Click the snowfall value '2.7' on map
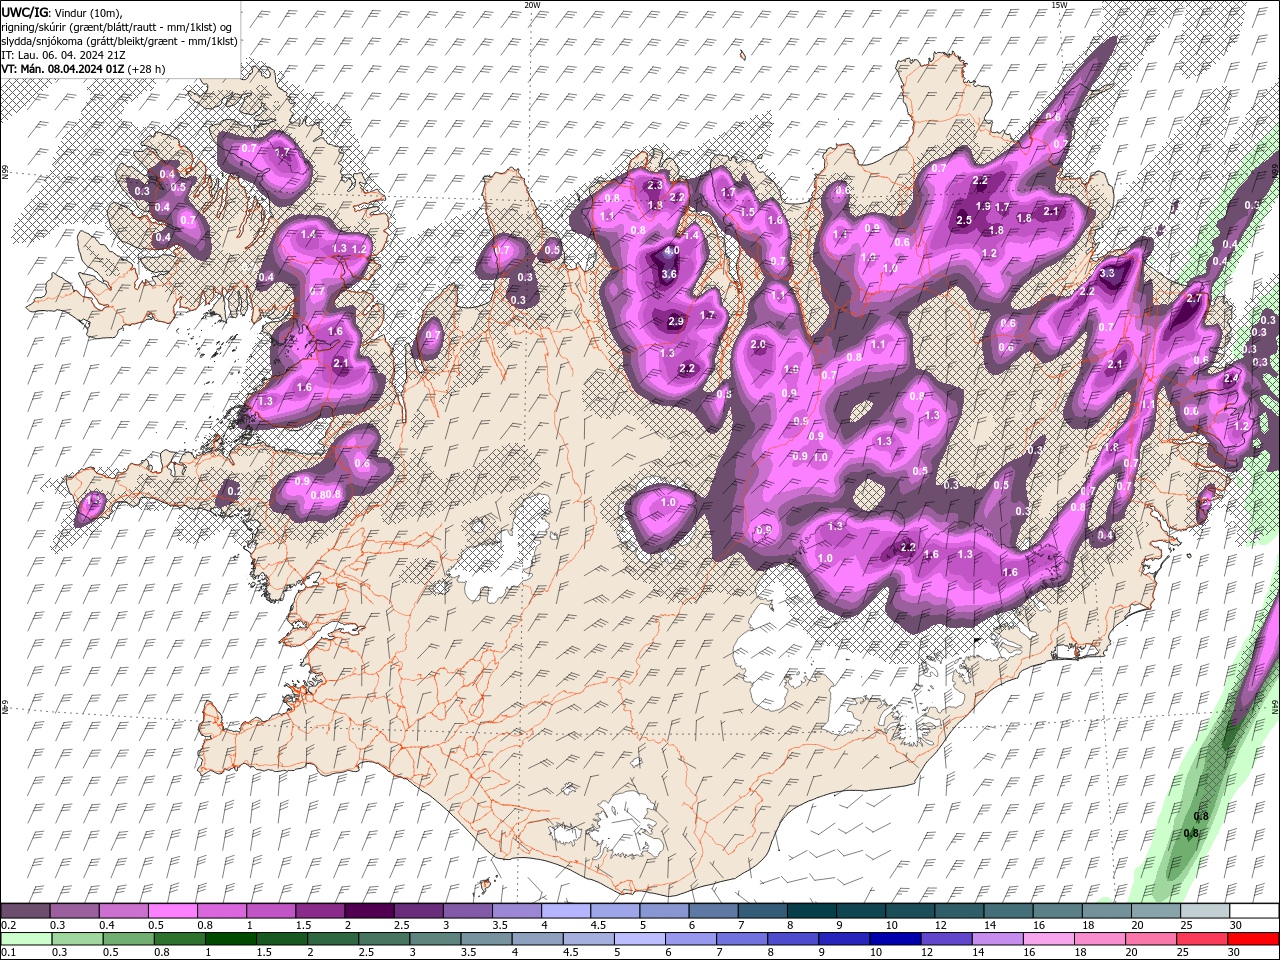 tap(1193, 299)
